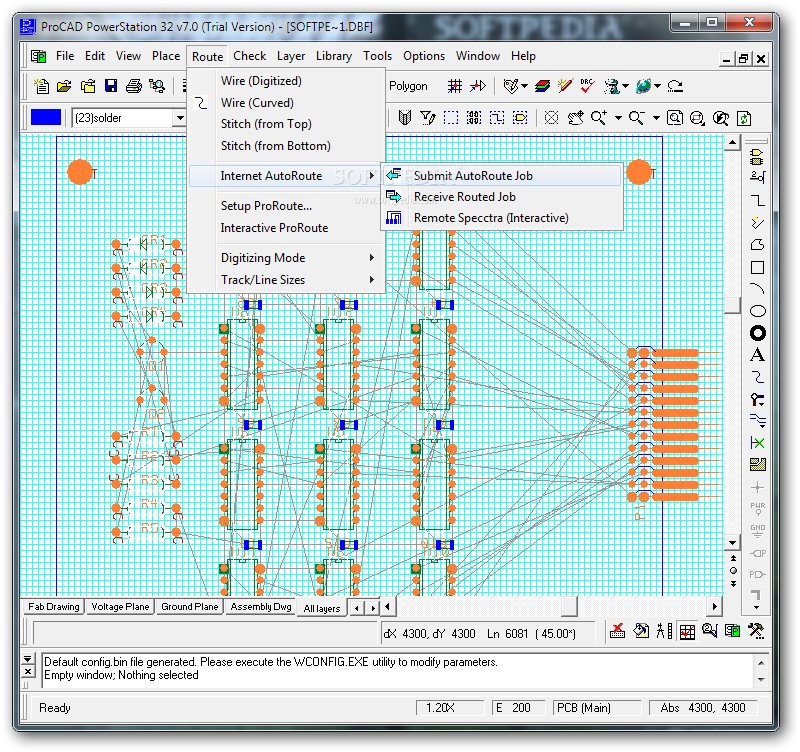
Task: Run the DRC check icon
Action: point(587,86)
